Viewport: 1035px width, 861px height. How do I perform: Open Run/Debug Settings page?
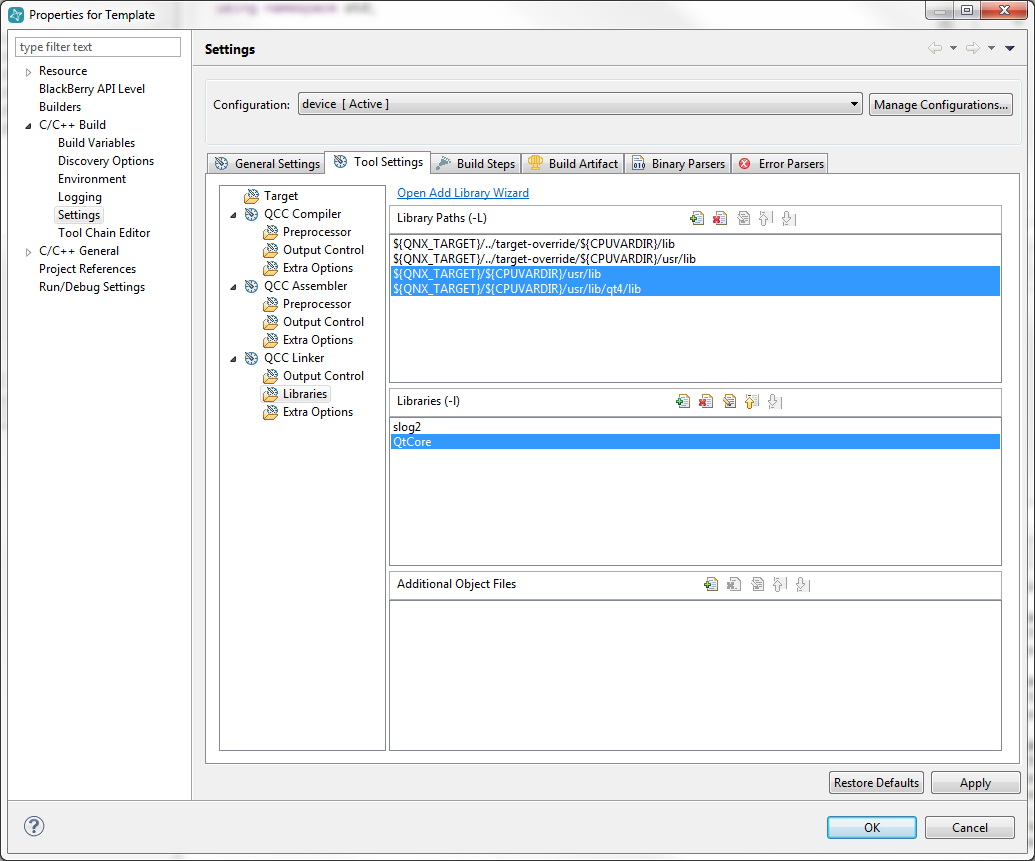click(92, 287)
